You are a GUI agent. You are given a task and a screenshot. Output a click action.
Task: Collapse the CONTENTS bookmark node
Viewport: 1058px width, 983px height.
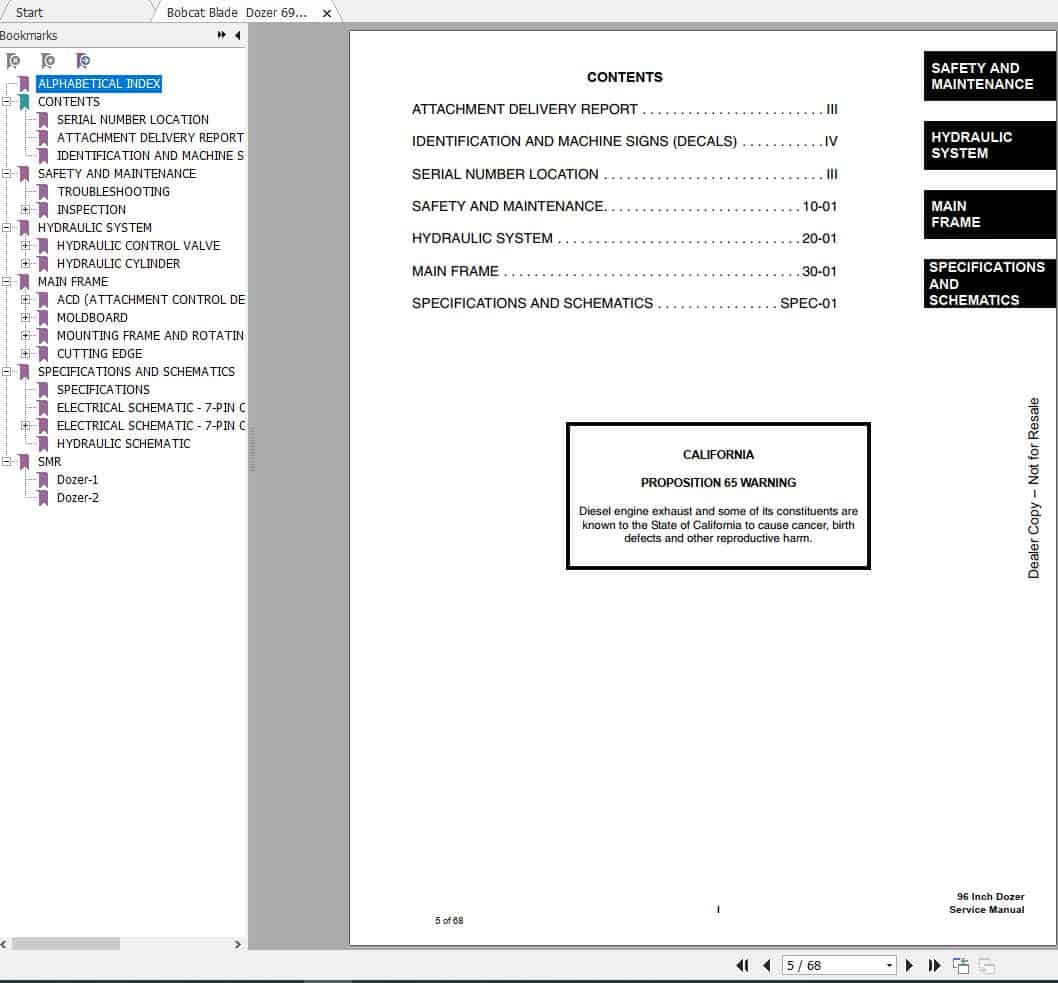(x=7, y=102)
